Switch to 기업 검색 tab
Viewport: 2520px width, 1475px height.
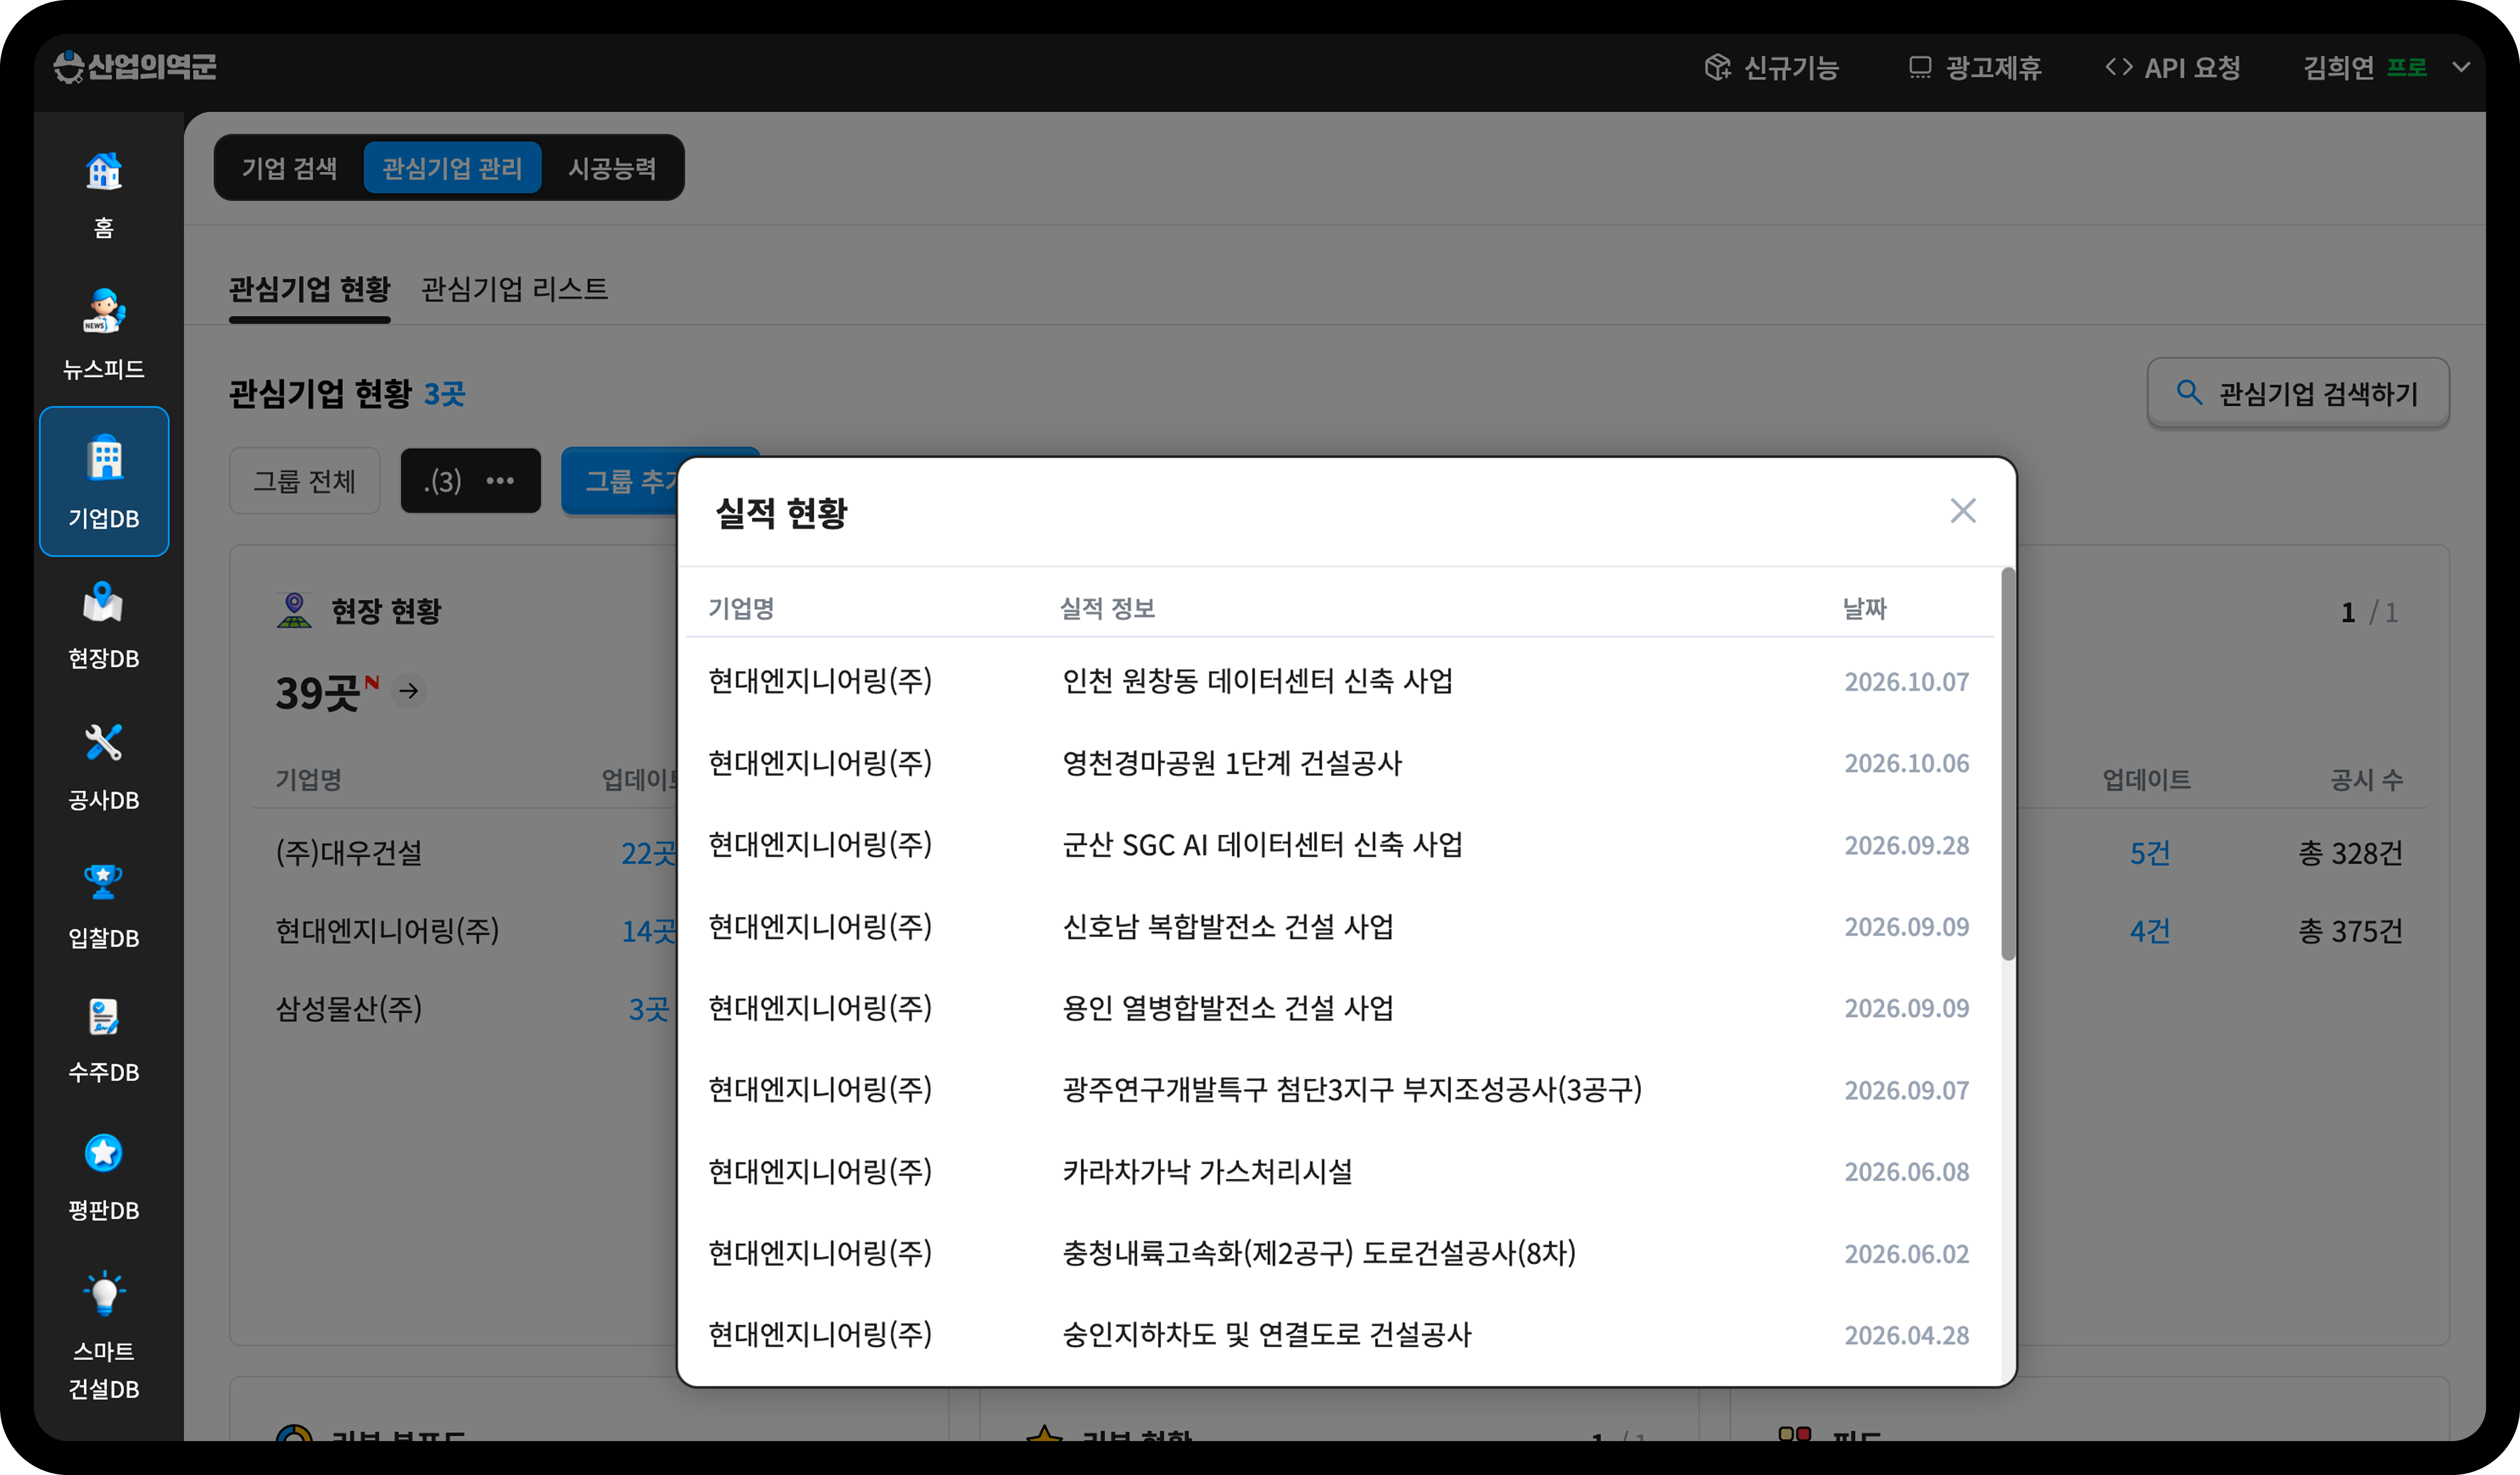pyautogui.click(x=289, y=168)
